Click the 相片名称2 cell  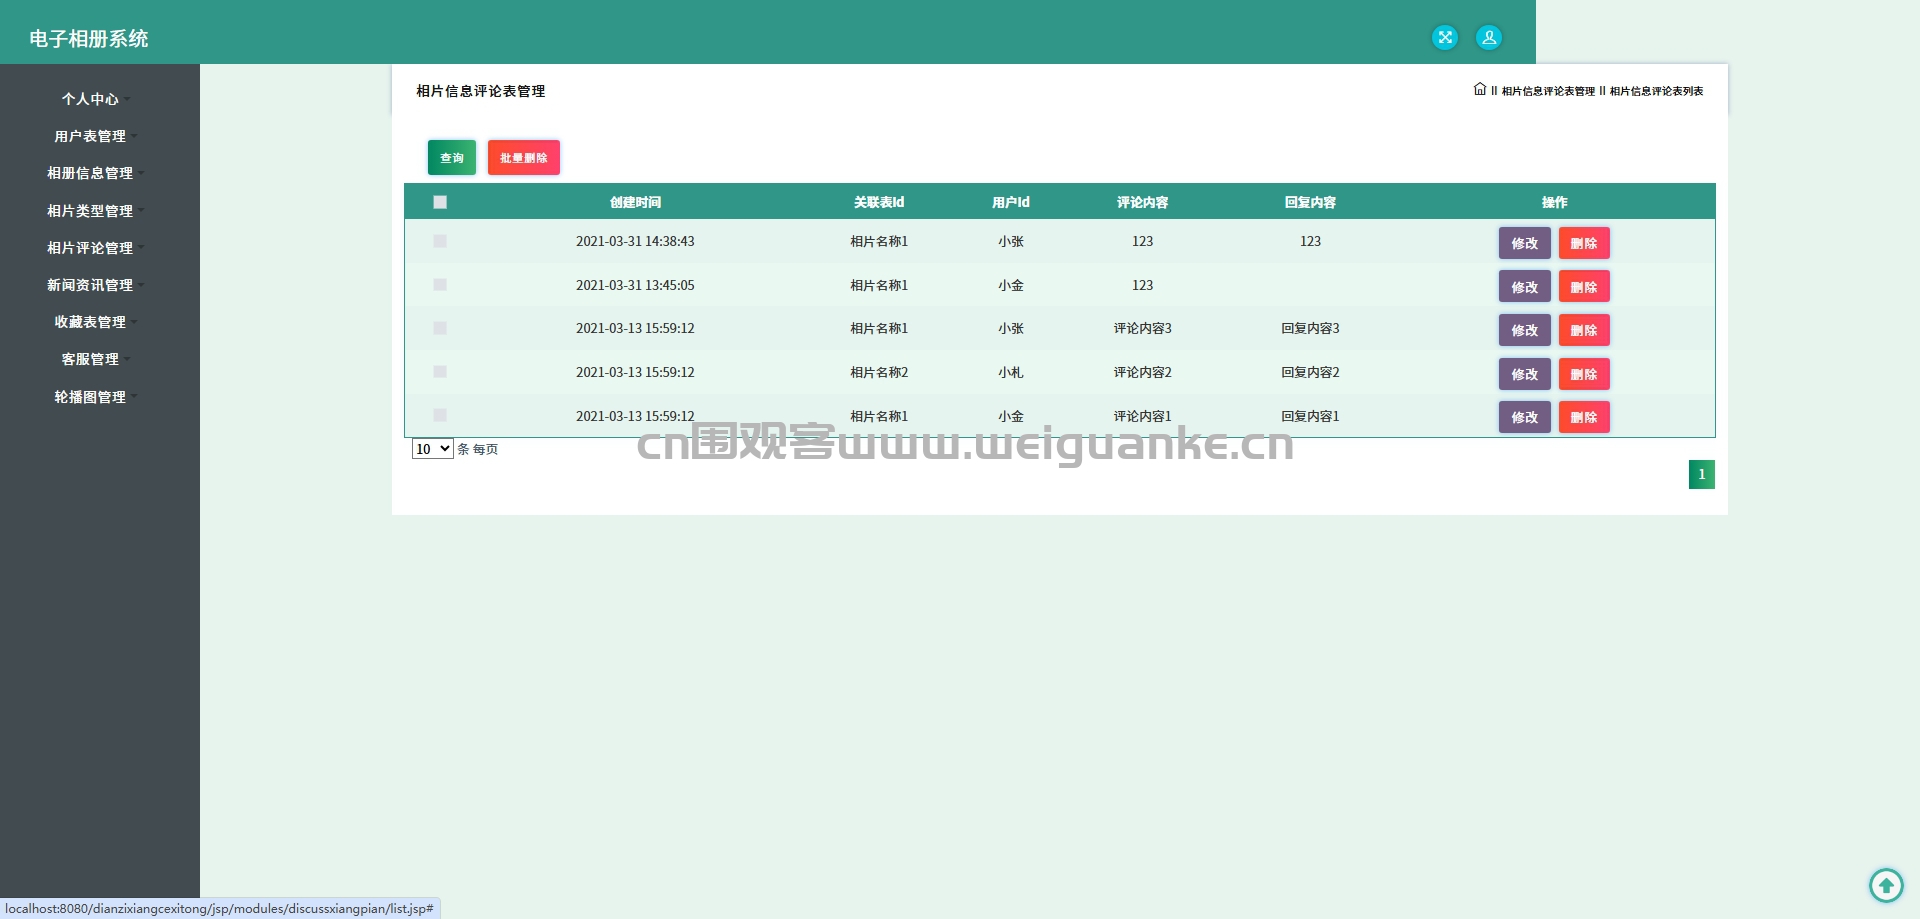coord(879,372)
